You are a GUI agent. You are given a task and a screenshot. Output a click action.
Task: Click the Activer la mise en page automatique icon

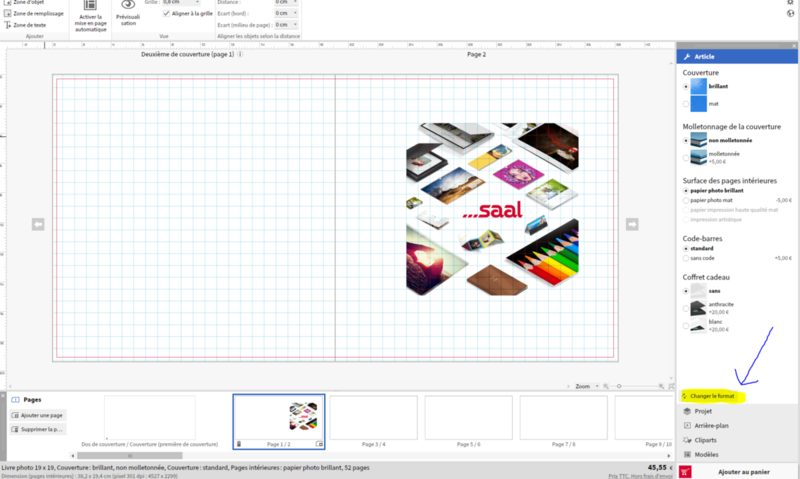90,6
